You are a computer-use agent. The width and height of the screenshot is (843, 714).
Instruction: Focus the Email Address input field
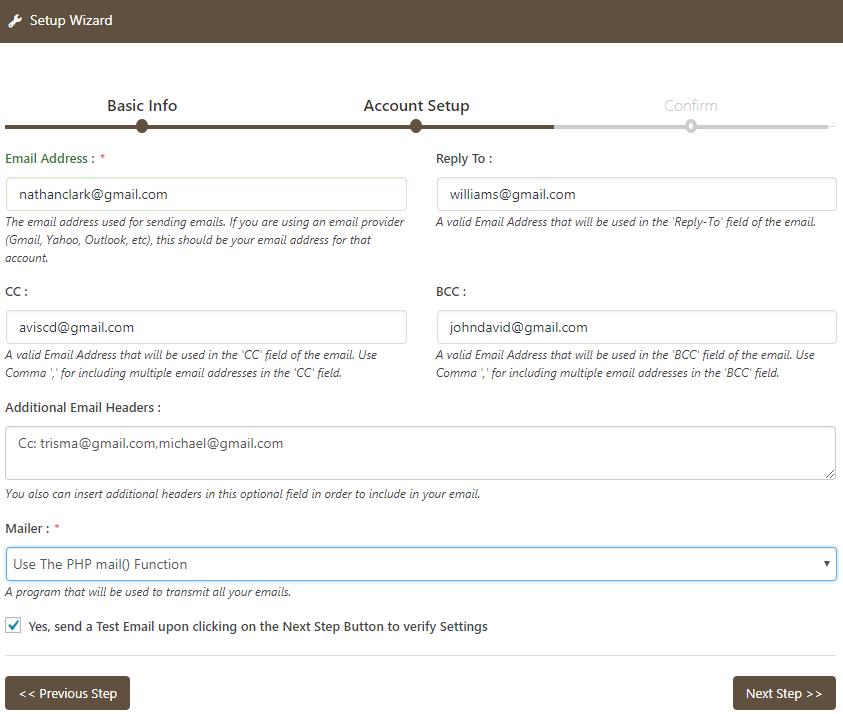[206, 194]
